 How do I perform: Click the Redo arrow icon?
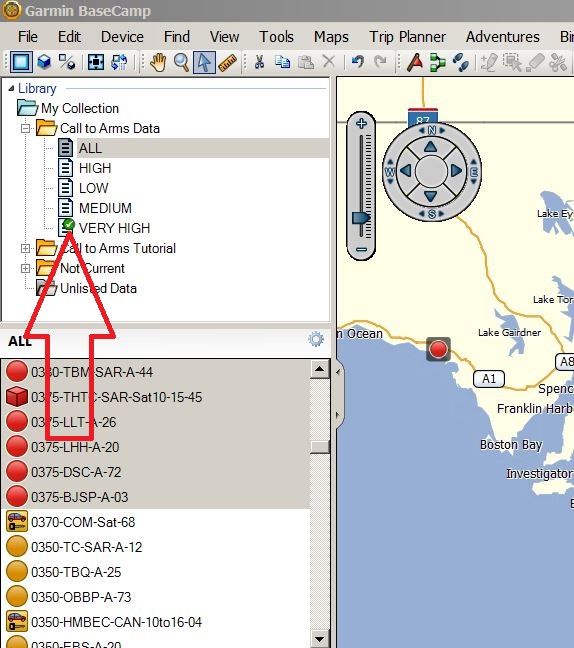[380, 62]
